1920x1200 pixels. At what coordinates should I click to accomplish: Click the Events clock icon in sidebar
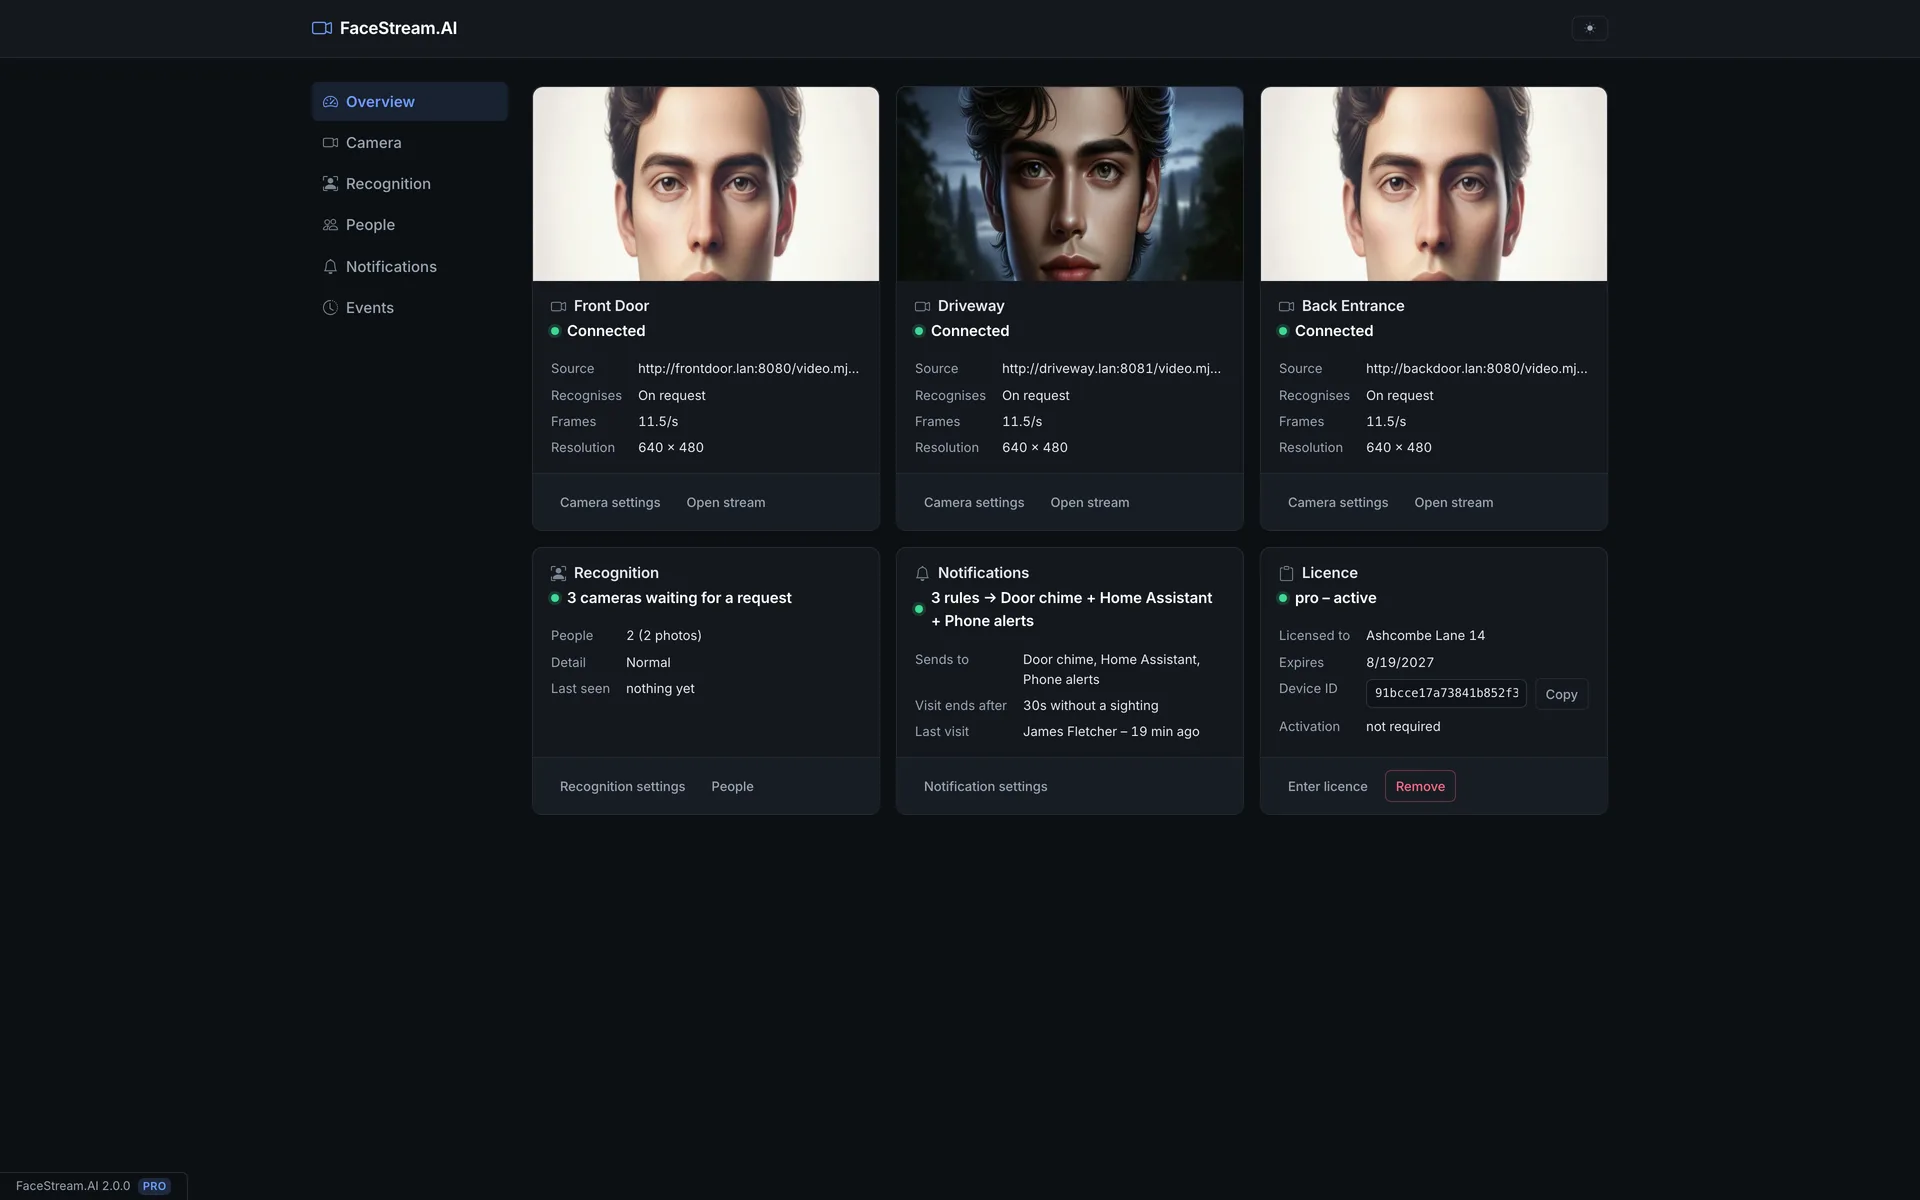[330, 308]
